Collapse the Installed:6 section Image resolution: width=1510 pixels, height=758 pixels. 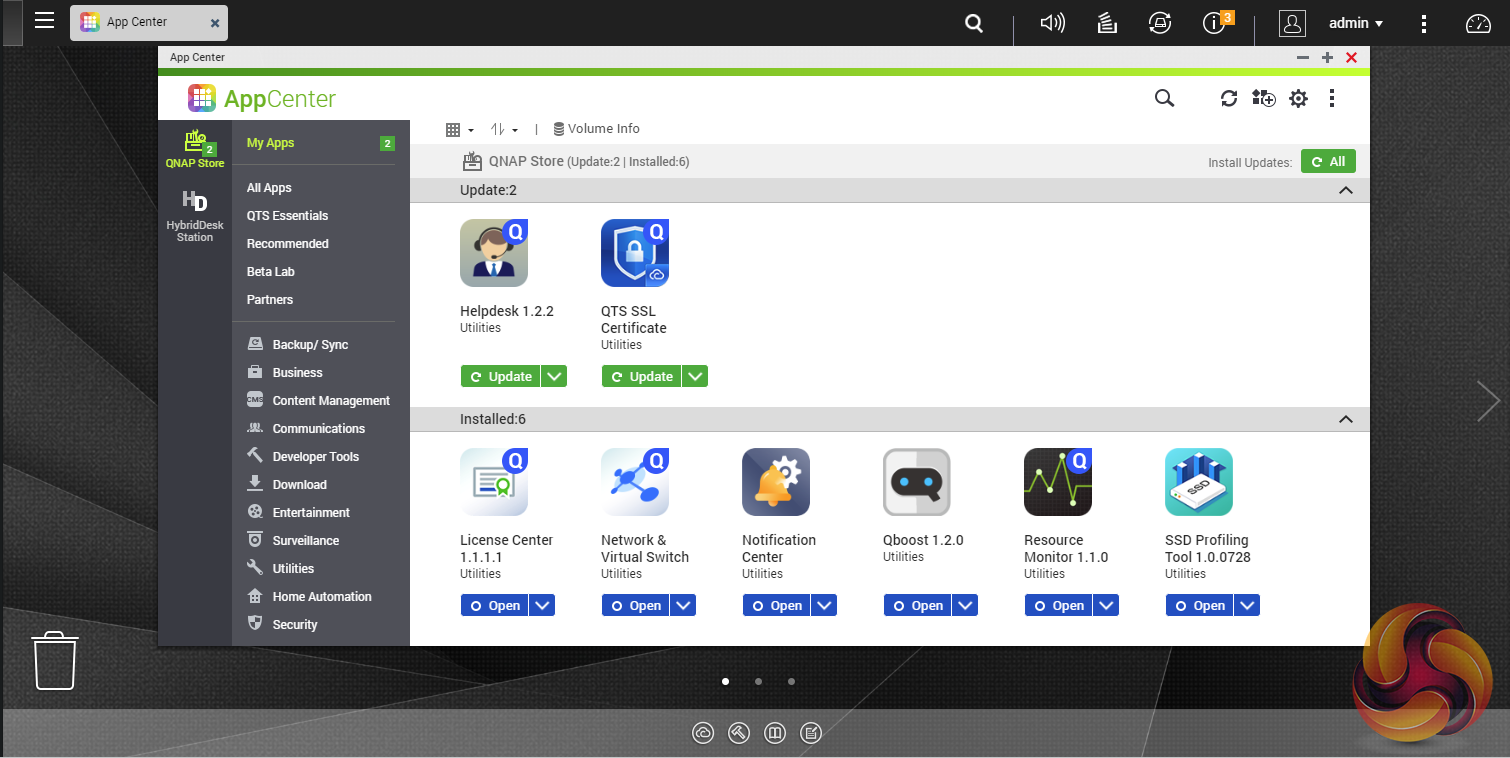(x=1345, y=419)
